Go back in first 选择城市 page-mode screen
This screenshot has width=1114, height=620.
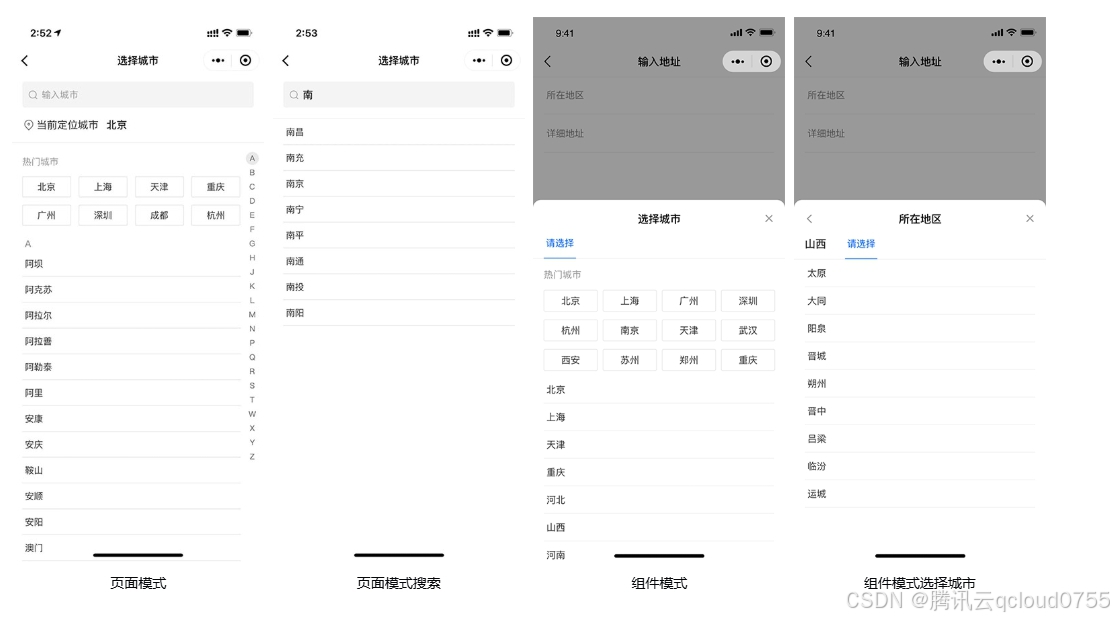[25, 61]
